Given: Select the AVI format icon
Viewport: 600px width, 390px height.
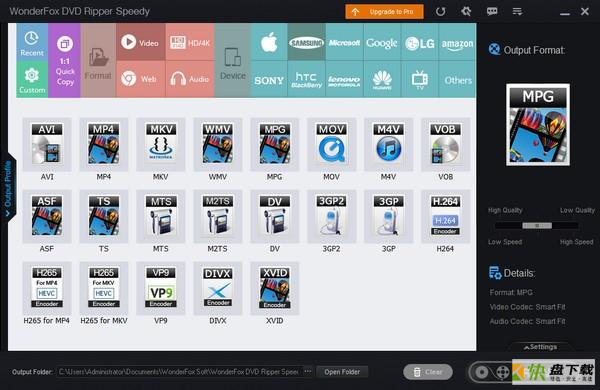Looking at the screenshot, I should (47, 144).
